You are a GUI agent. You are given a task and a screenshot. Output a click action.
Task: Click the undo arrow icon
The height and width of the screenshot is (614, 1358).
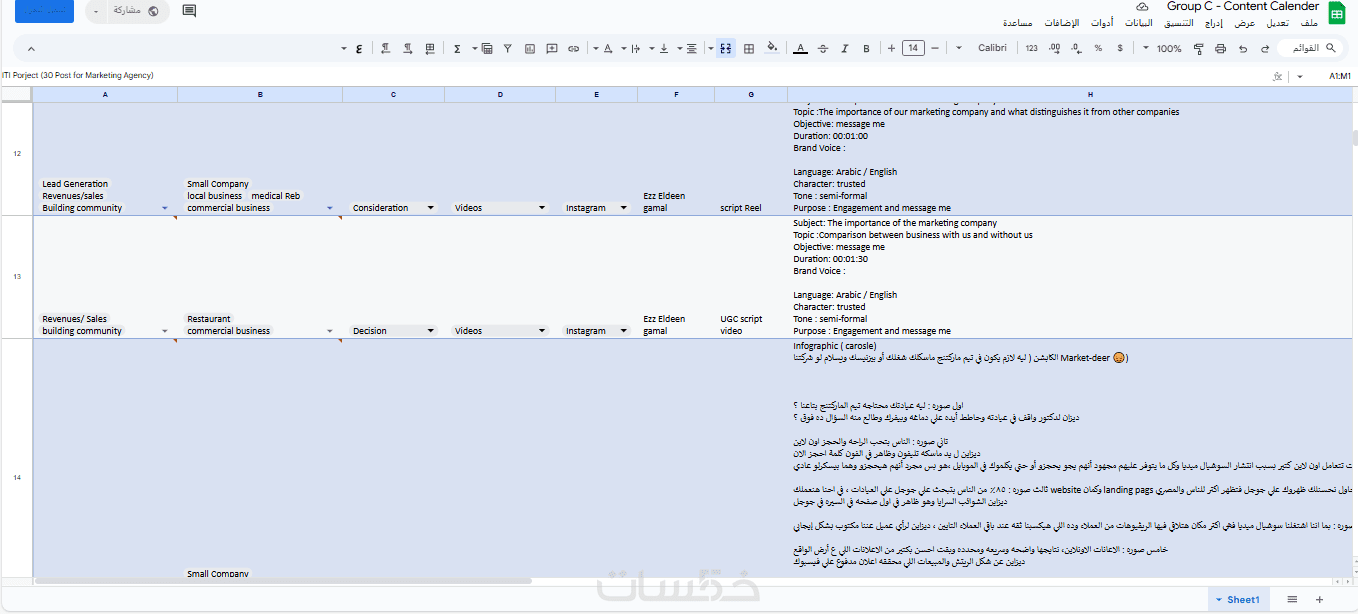click(1242, 48)
